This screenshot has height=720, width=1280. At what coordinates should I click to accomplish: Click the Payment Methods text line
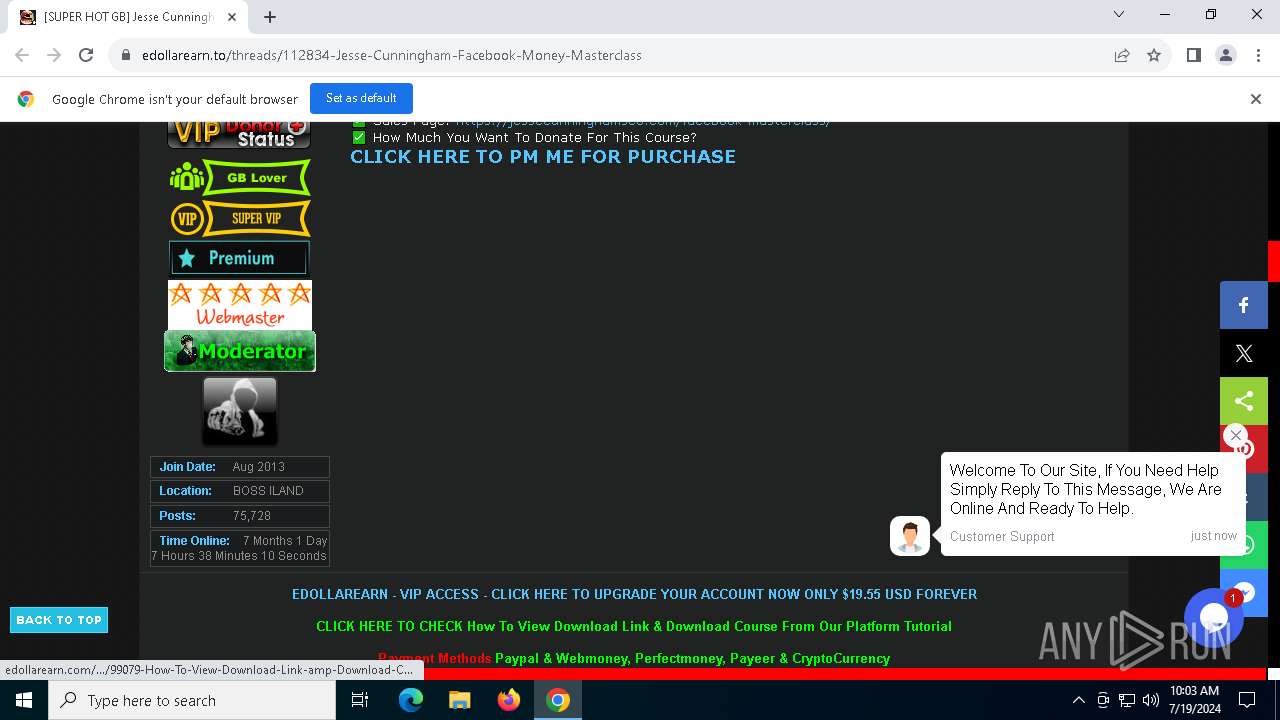634,658
